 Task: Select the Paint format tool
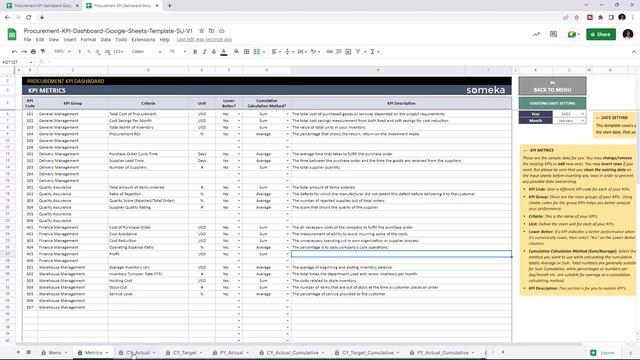click(42, 52)
